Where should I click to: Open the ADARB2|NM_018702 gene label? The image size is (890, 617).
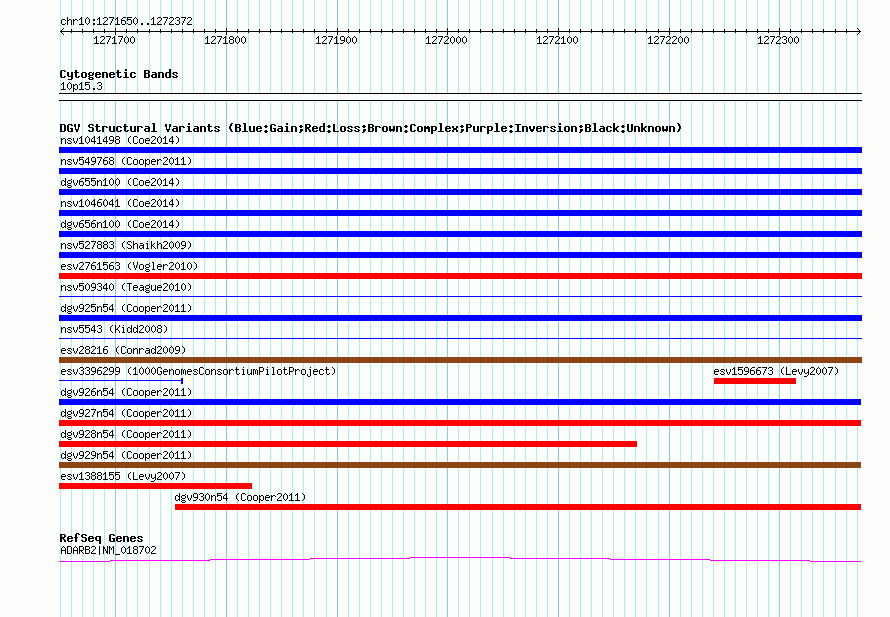[108, 550]
